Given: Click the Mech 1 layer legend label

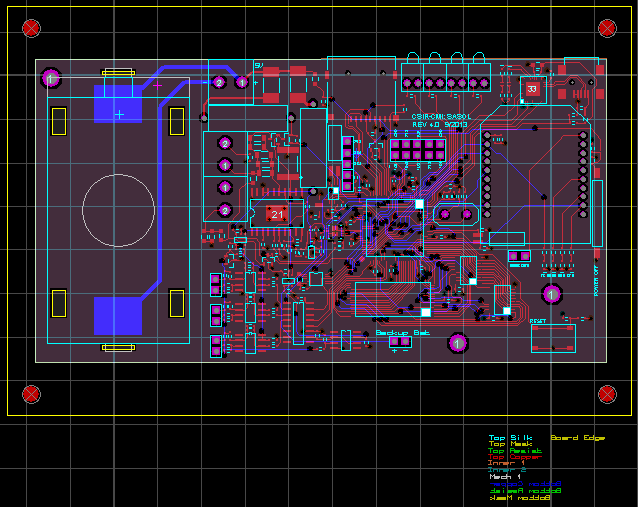Looking at the screenshot, I should [x=505, y=477].
